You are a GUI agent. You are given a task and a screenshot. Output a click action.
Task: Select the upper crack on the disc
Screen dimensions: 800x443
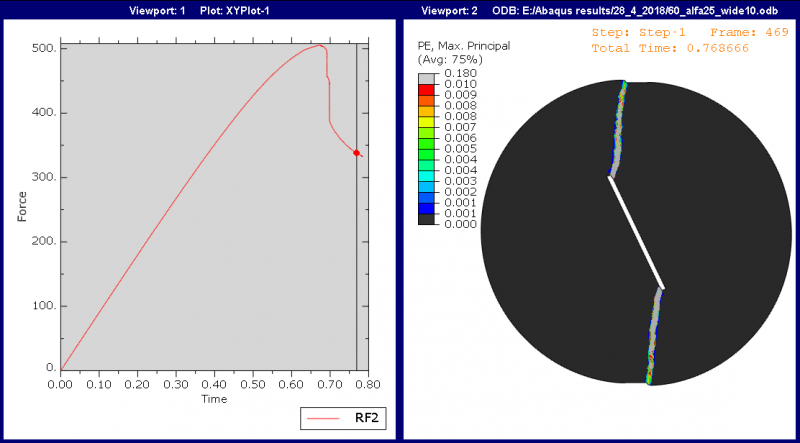point(617,130)
